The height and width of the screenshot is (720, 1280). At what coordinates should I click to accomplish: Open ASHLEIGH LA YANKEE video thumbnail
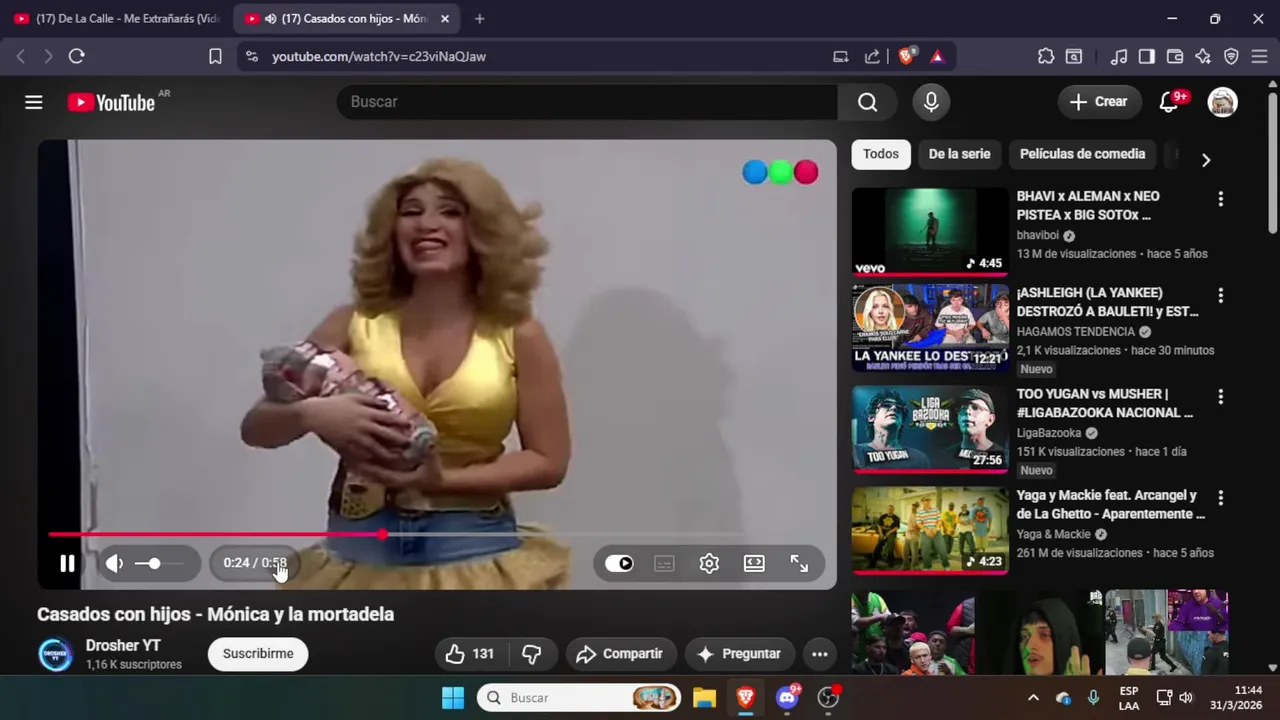coord(930,328)
